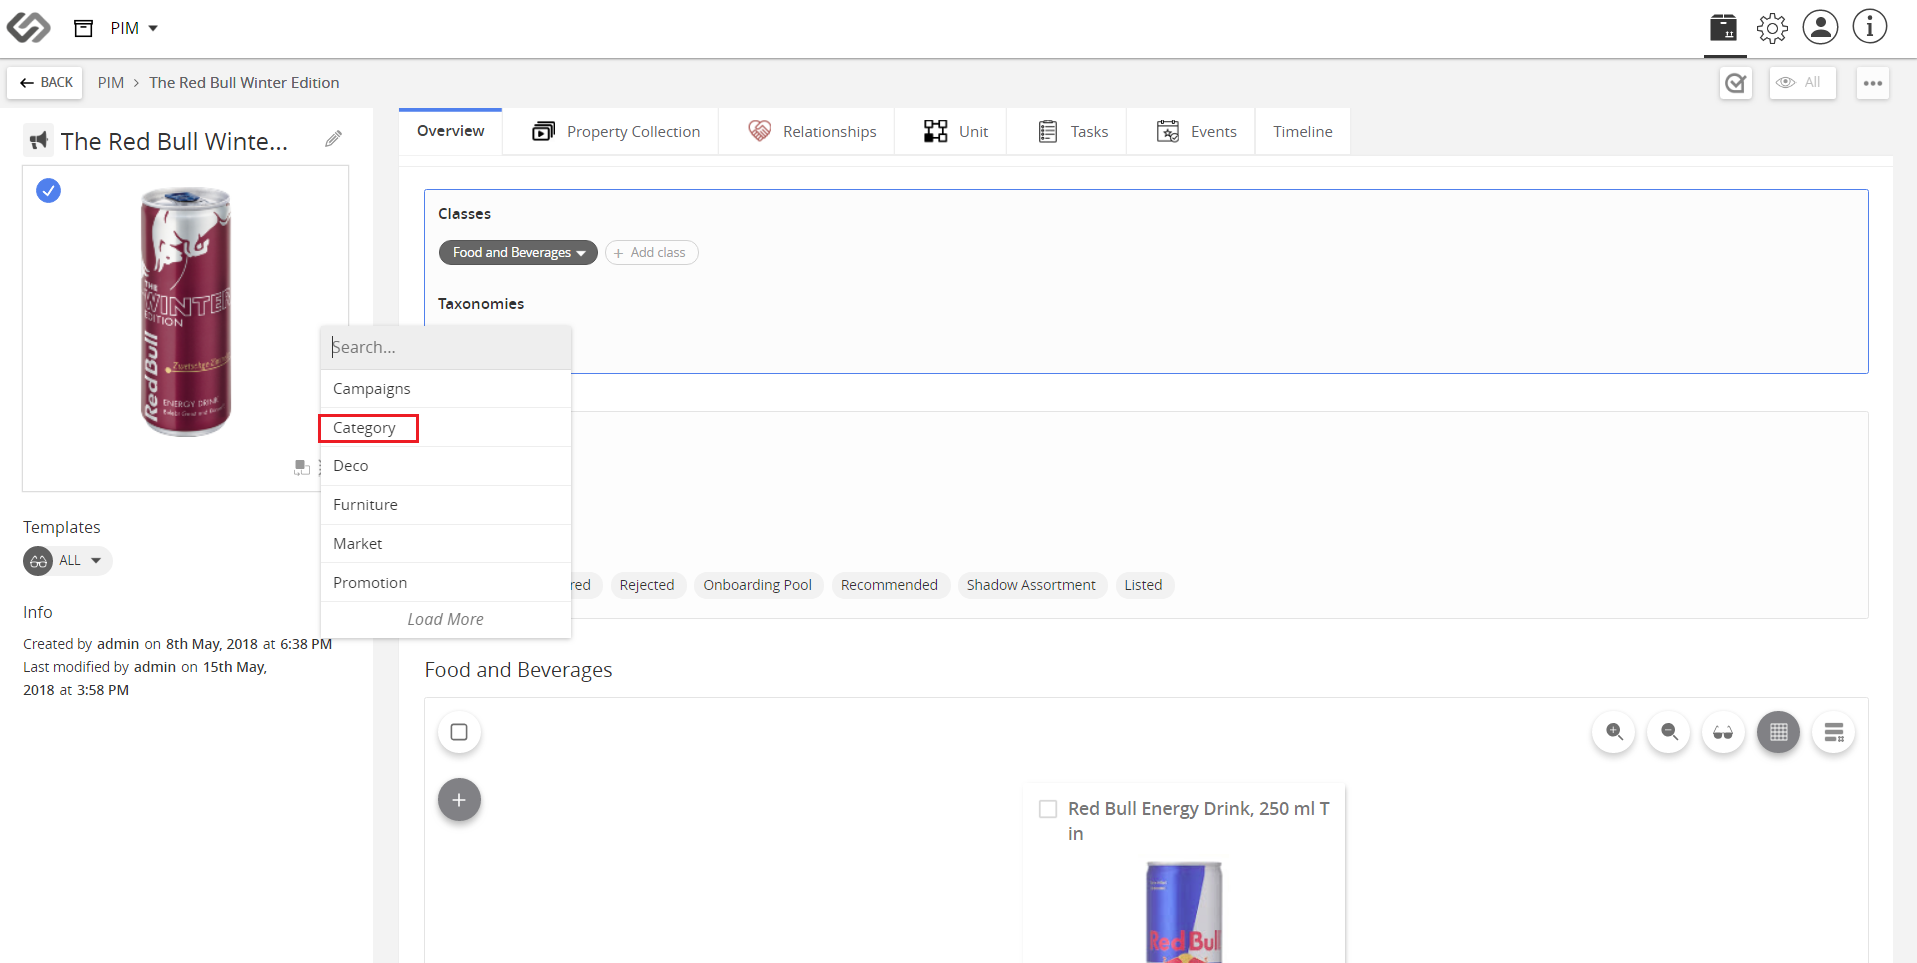
Task: Open the PIM archive box icon
Action: [x=84, y=28]
